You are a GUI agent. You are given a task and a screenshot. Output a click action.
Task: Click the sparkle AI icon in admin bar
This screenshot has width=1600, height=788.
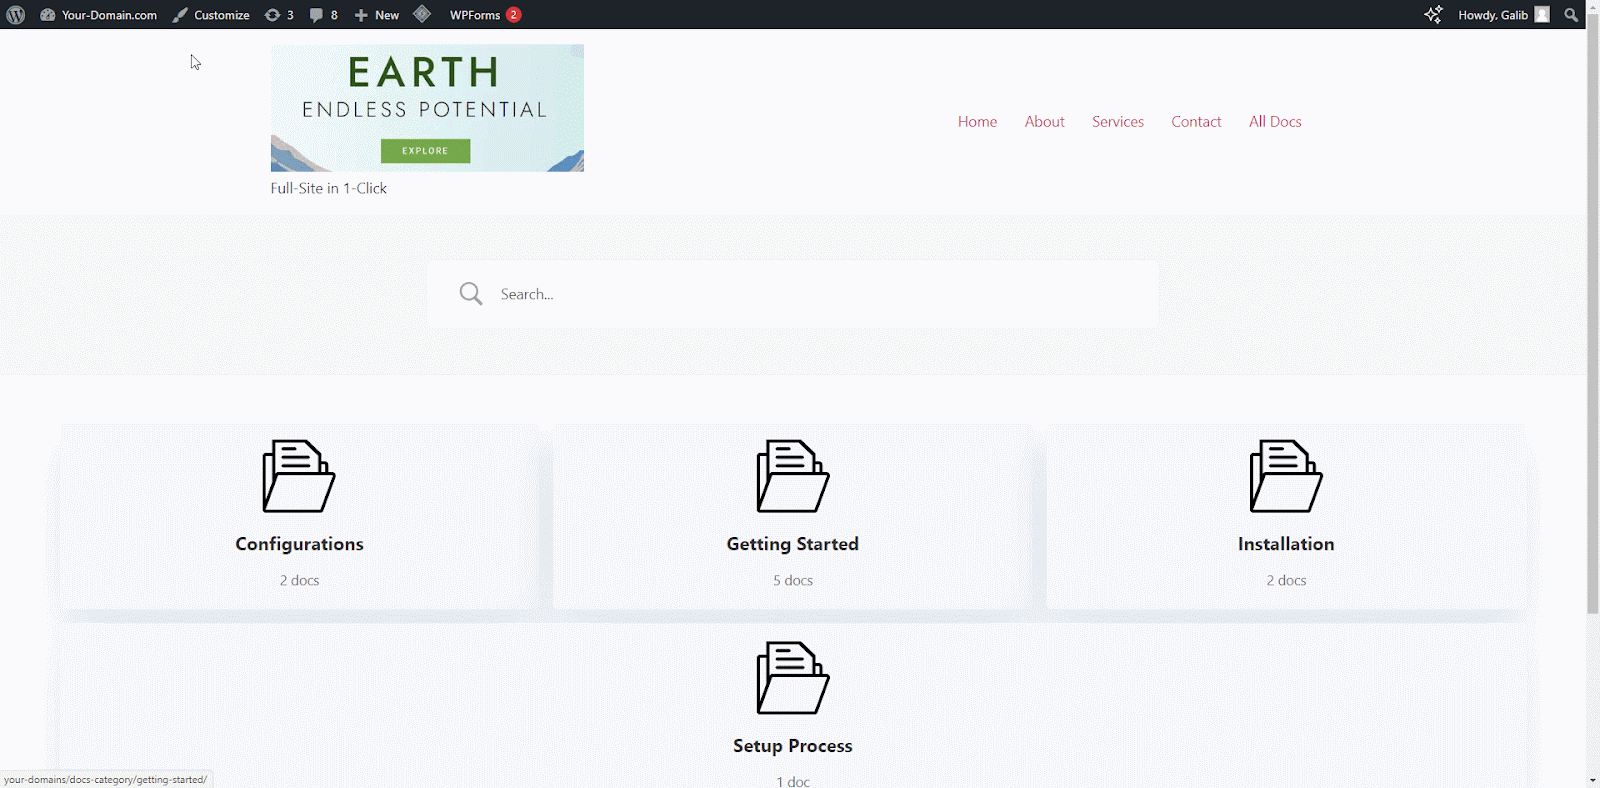point(1433,15)
